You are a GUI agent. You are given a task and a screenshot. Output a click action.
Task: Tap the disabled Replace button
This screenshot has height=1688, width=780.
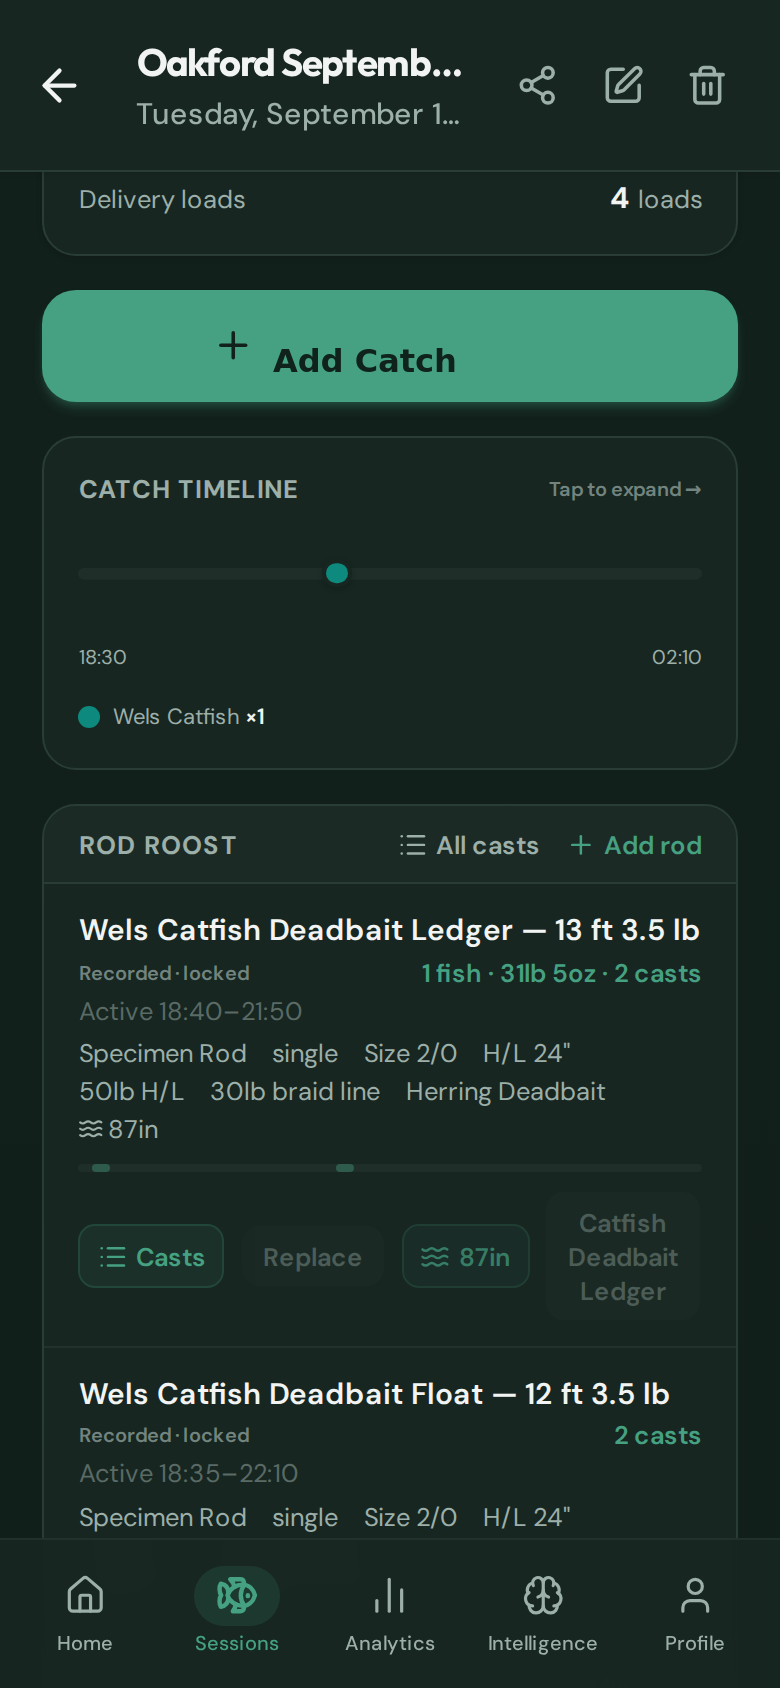click(312, 1256)
